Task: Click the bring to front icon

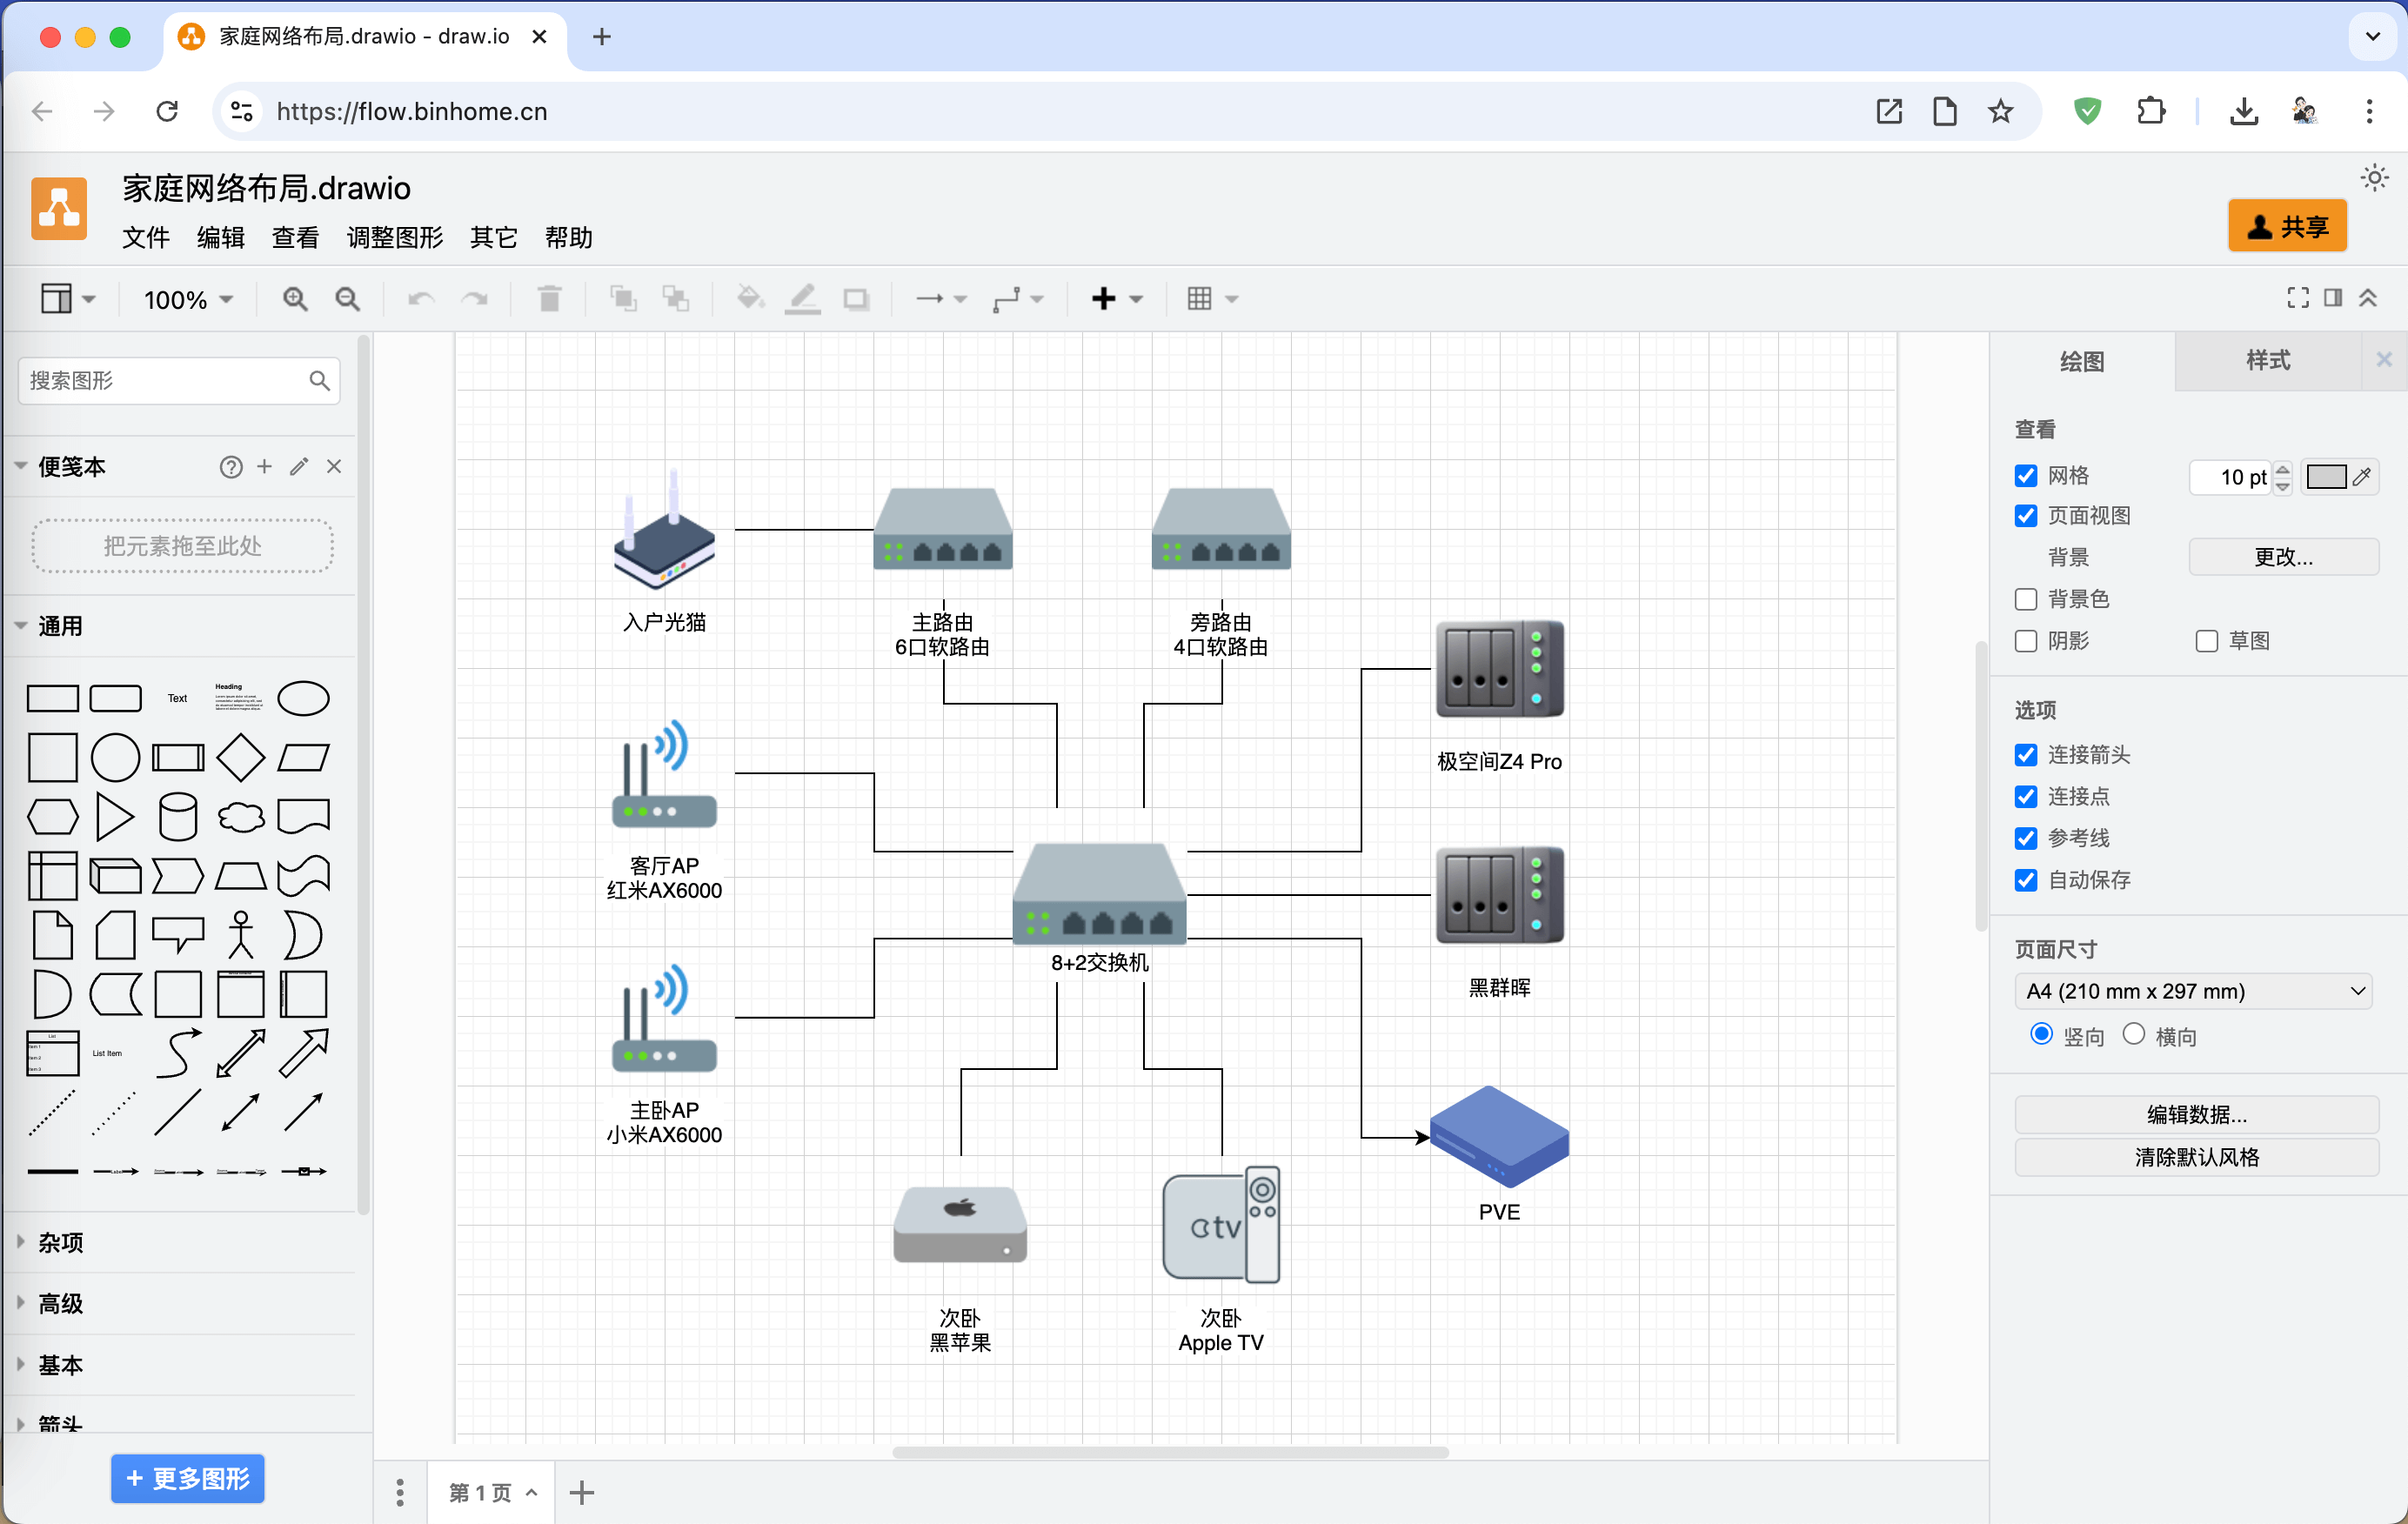Action: click(x=623, y=299)
